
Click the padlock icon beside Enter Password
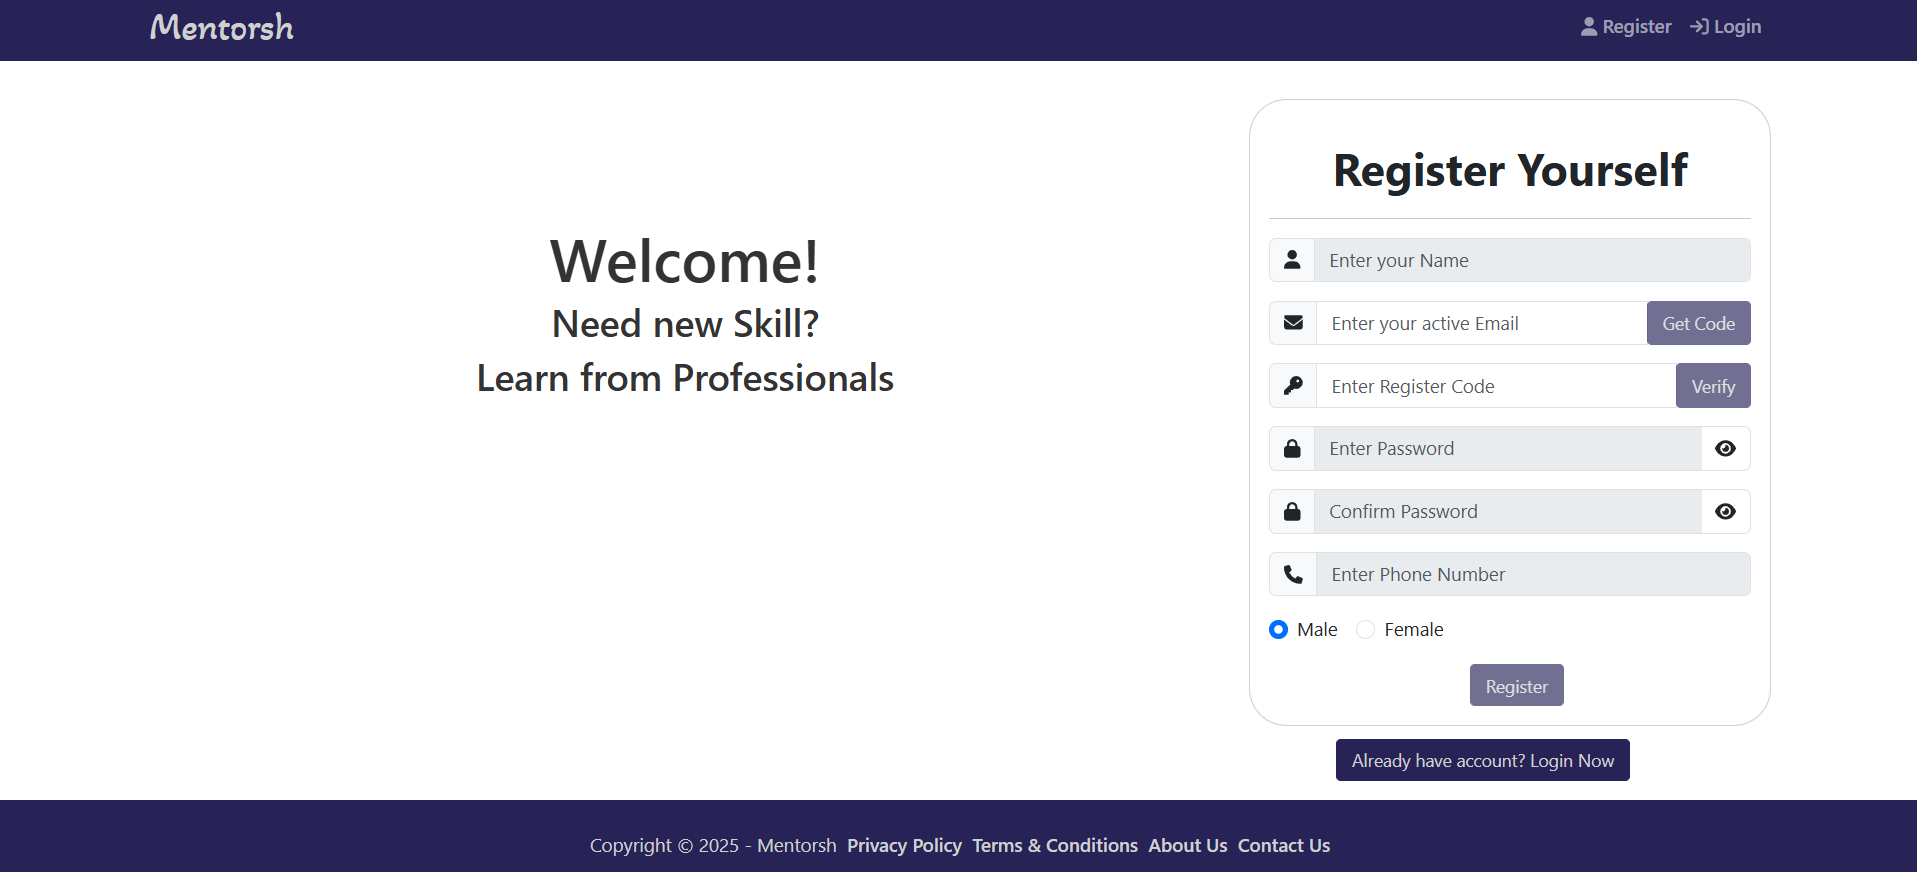(1292, 449)
